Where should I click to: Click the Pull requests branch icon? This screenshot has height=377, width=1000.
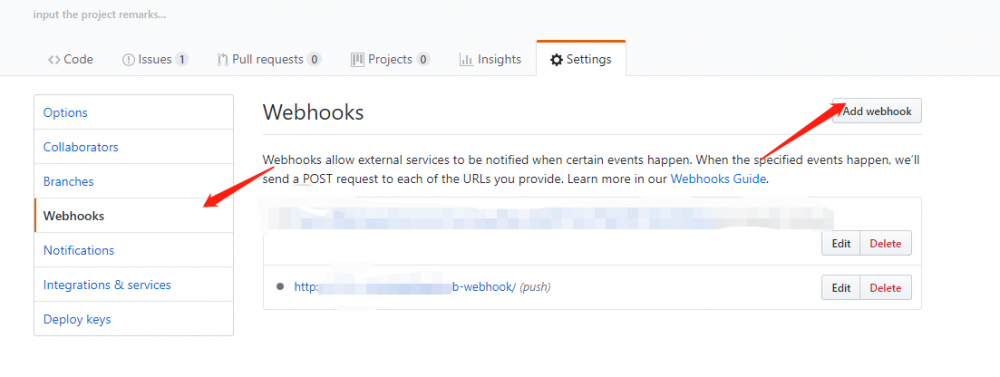coord(223,60)
